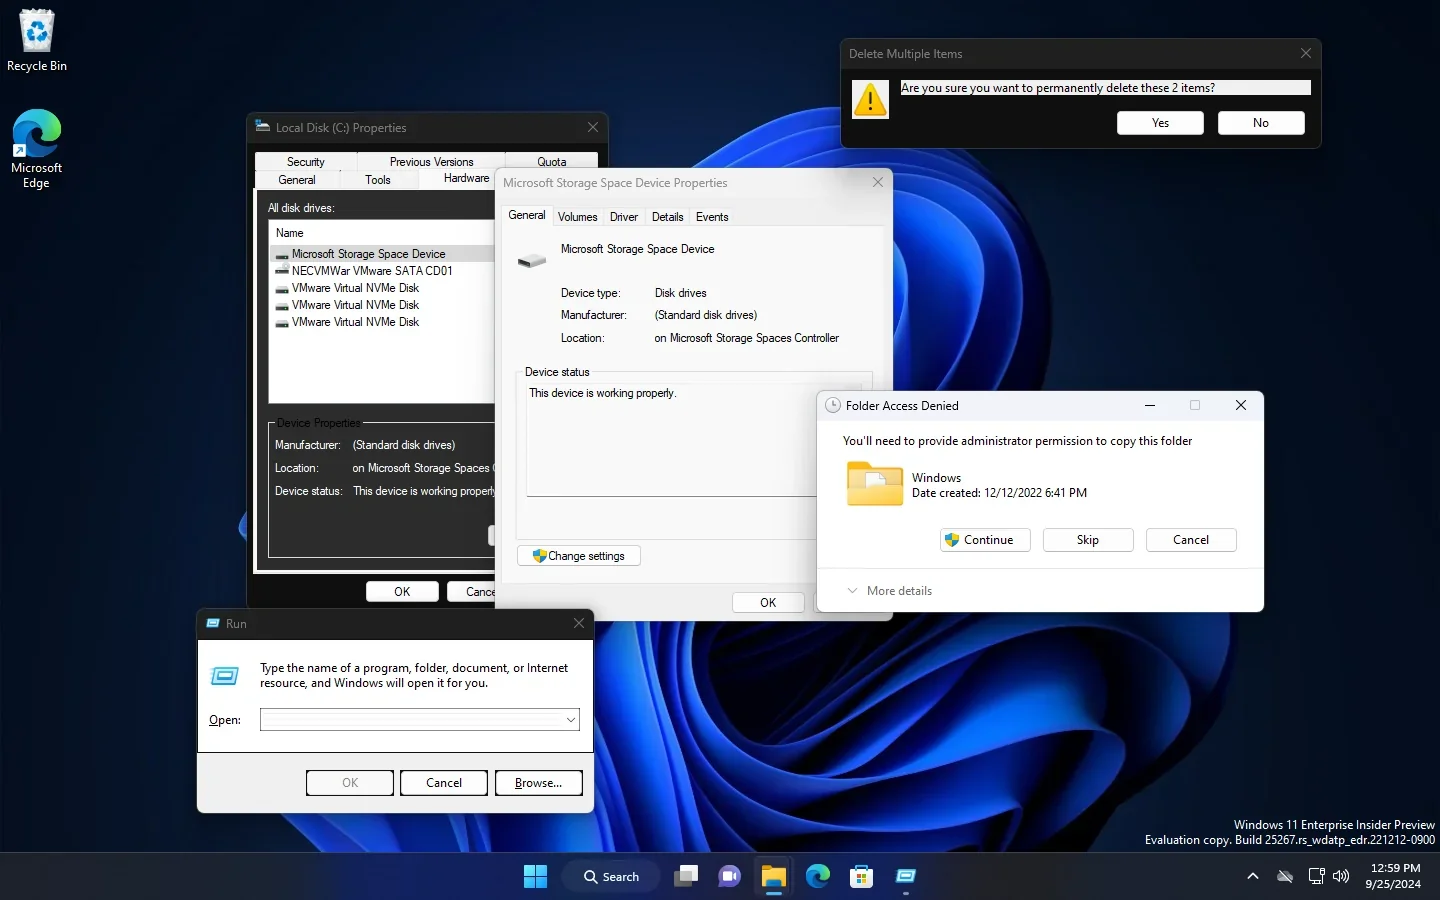Close the Delete Multiple Items dialog

[1305, 53]
